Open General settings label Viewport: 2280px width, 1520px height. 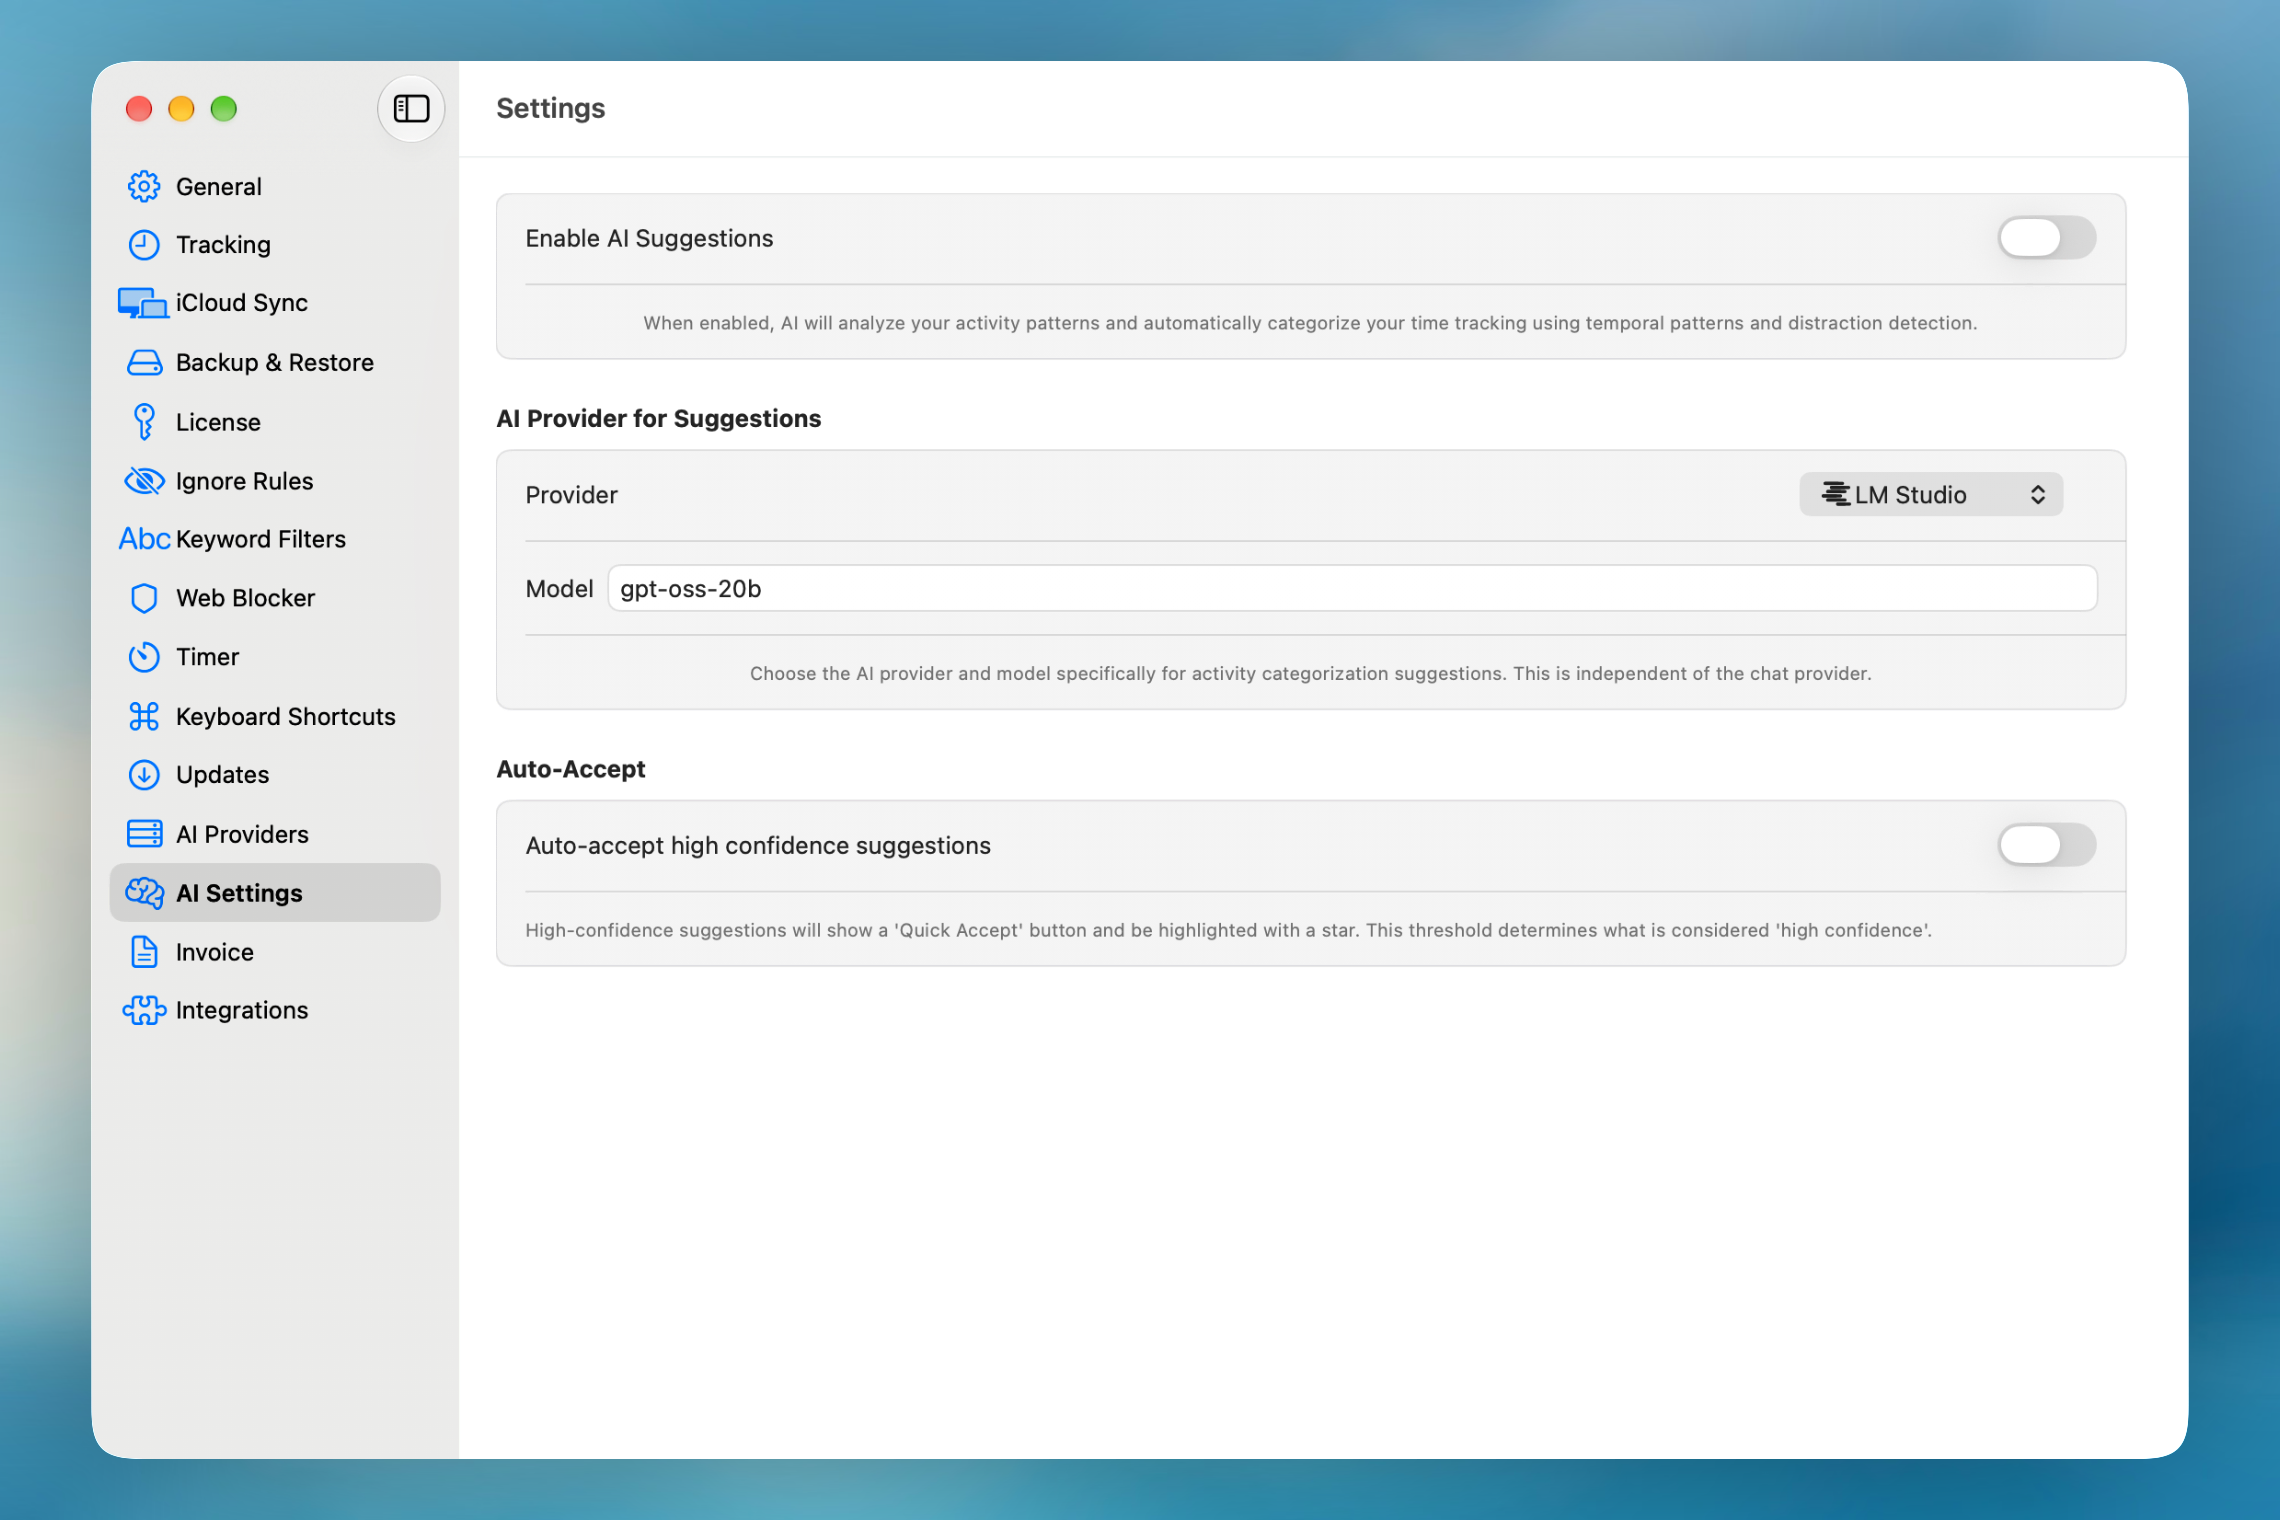tap(219, 186)
